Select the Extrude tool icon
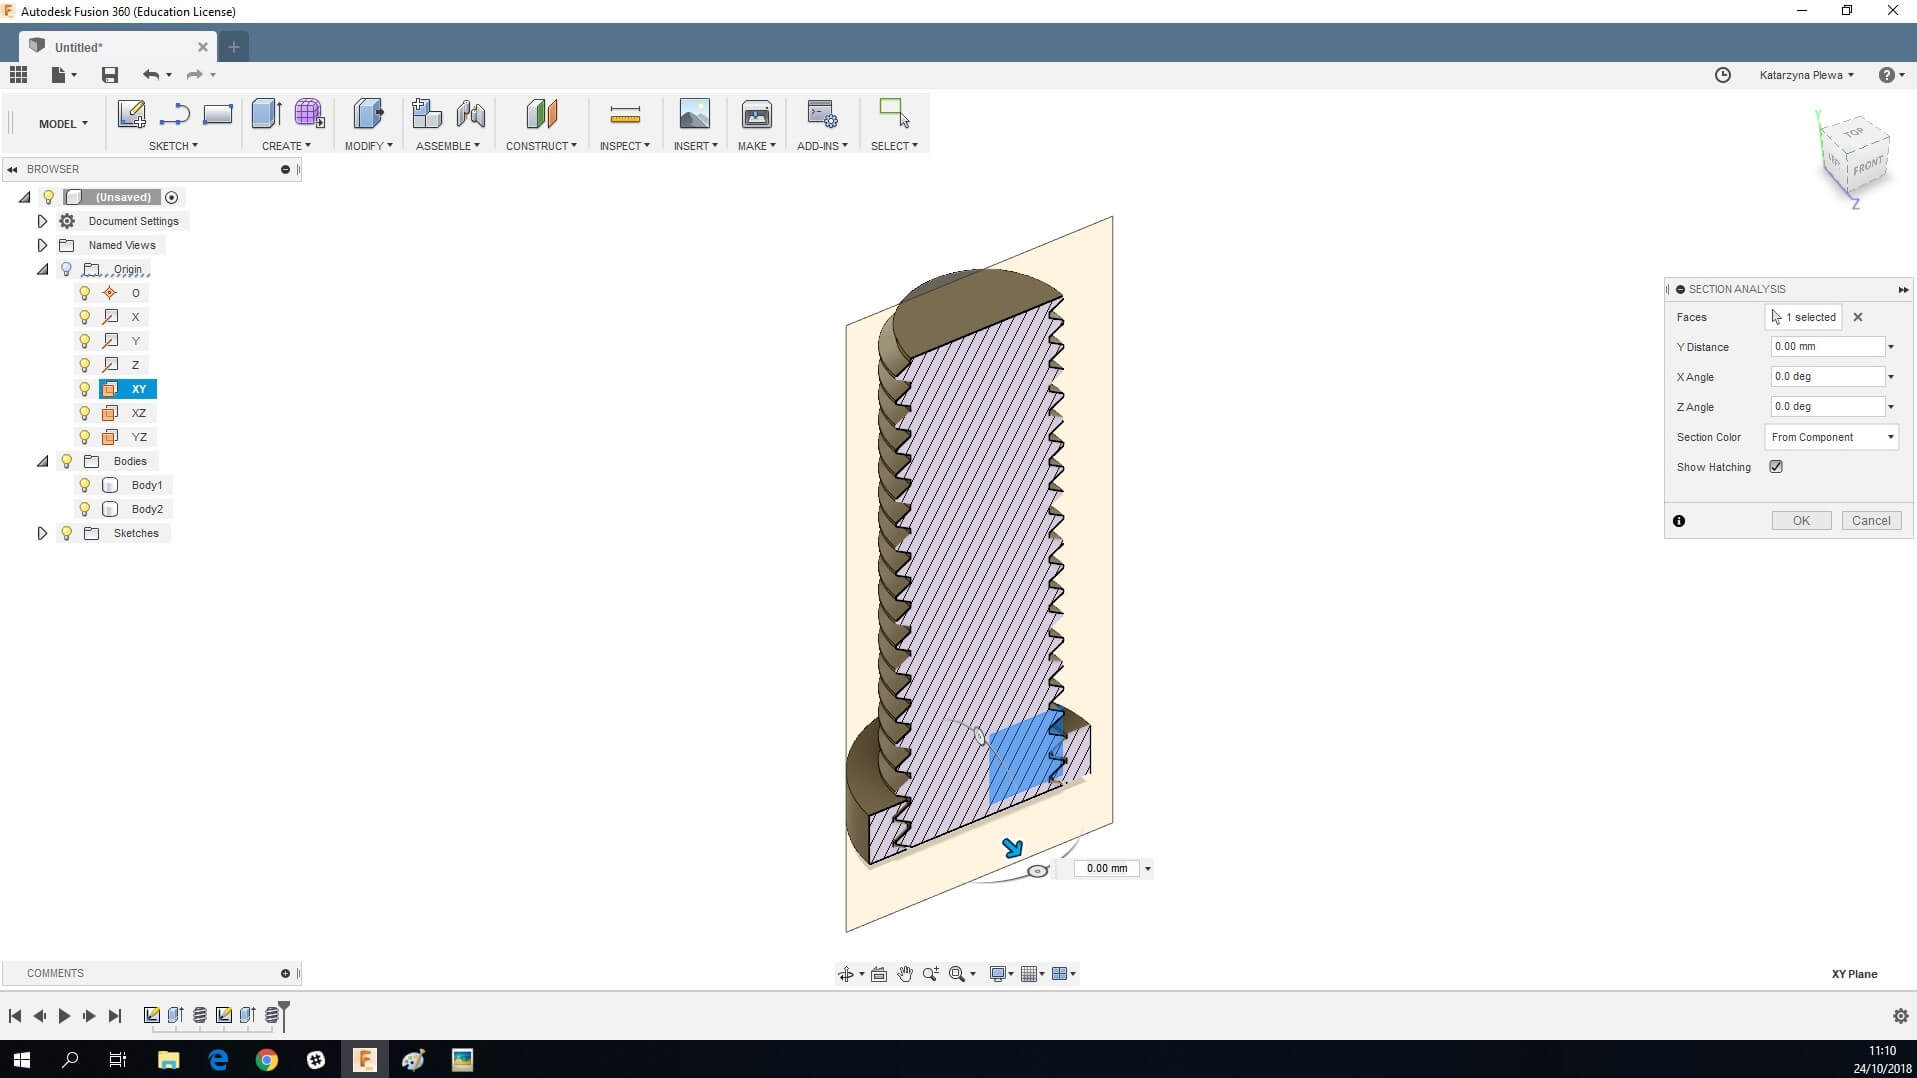Screen dimensions: 1917x1078 266,114
